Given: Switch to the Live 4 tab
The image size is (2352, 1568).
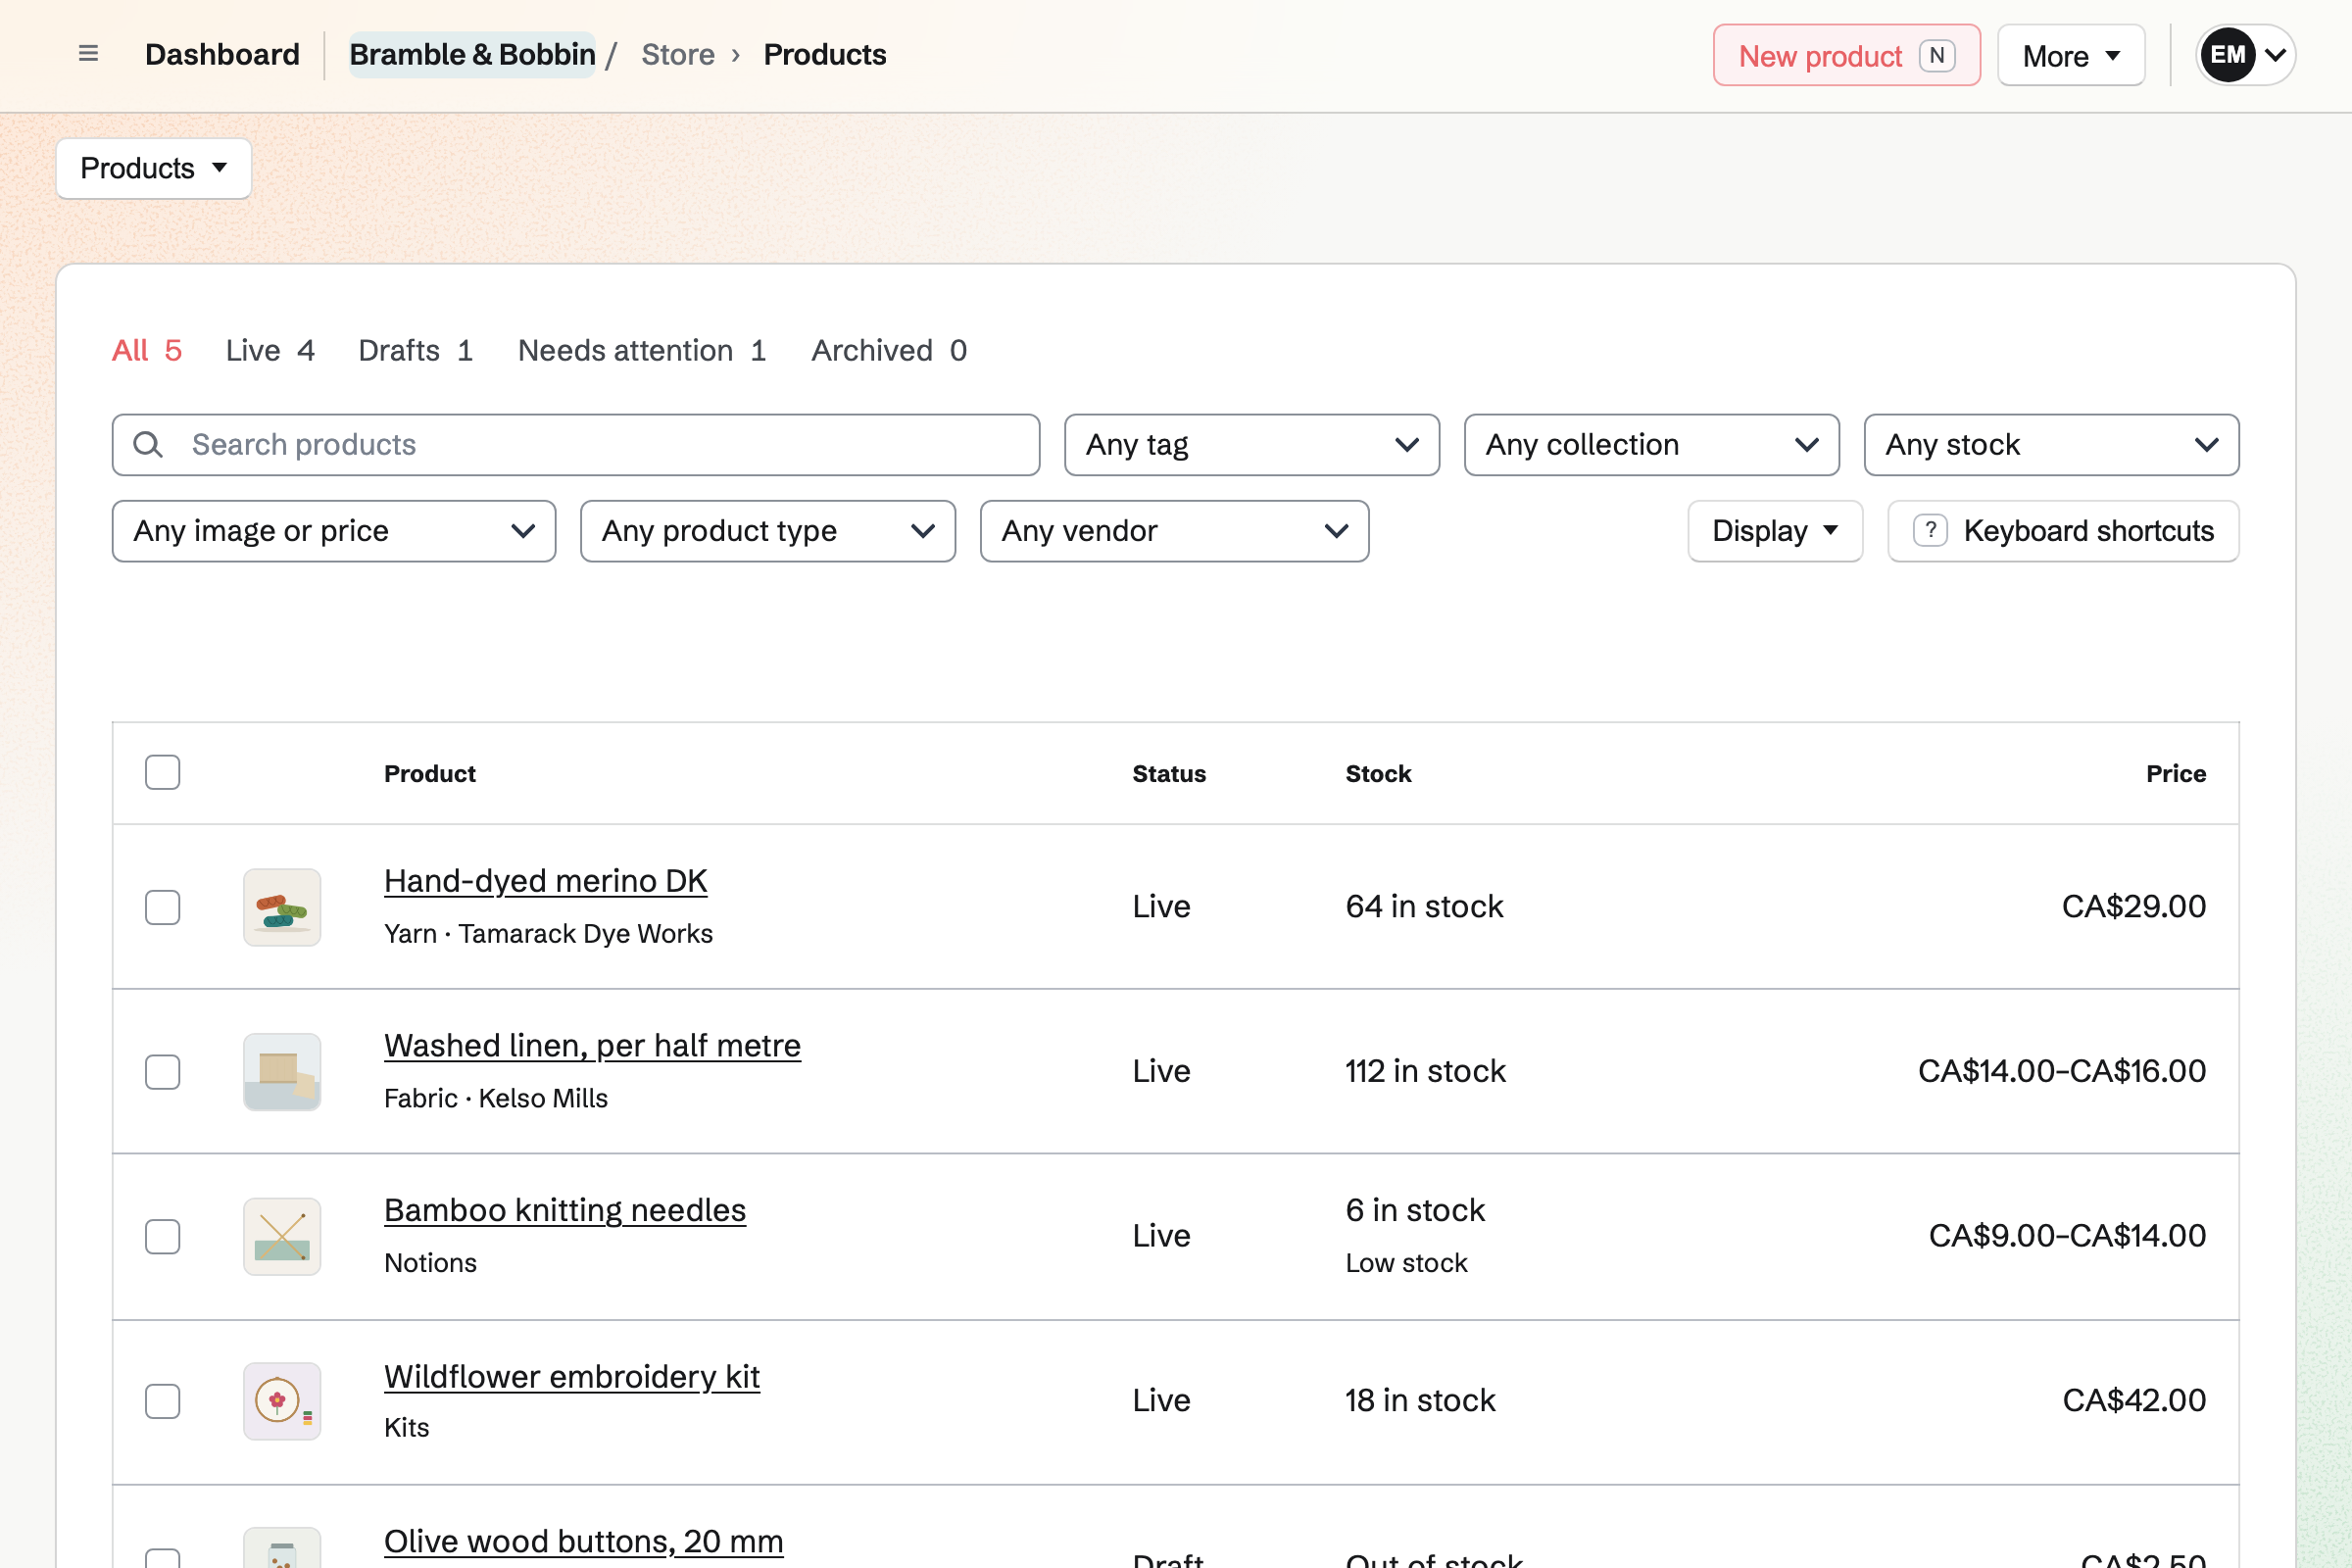Looking at the screenshot, I should pos(270,350).
